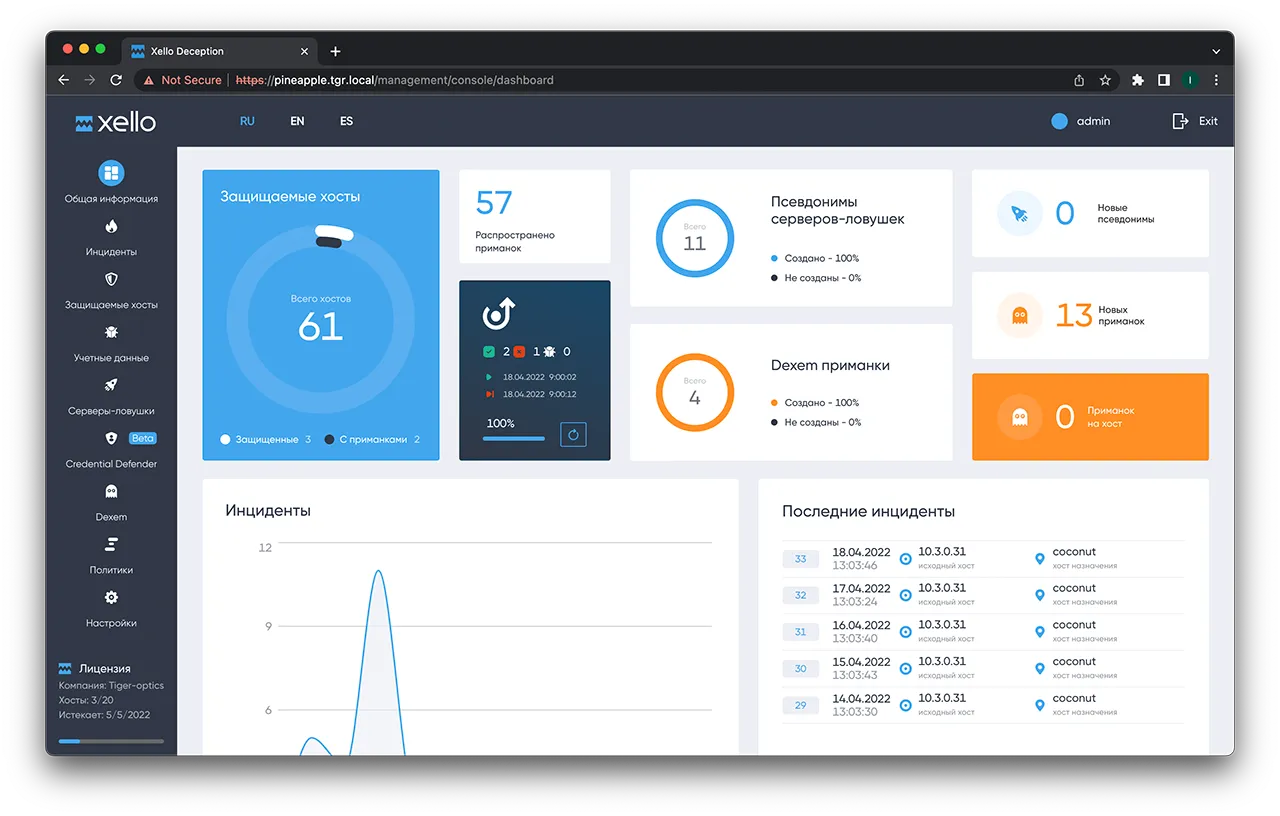
Task: Click the Защищаемые хосты shield icon
Action: (x=111, y=280)
